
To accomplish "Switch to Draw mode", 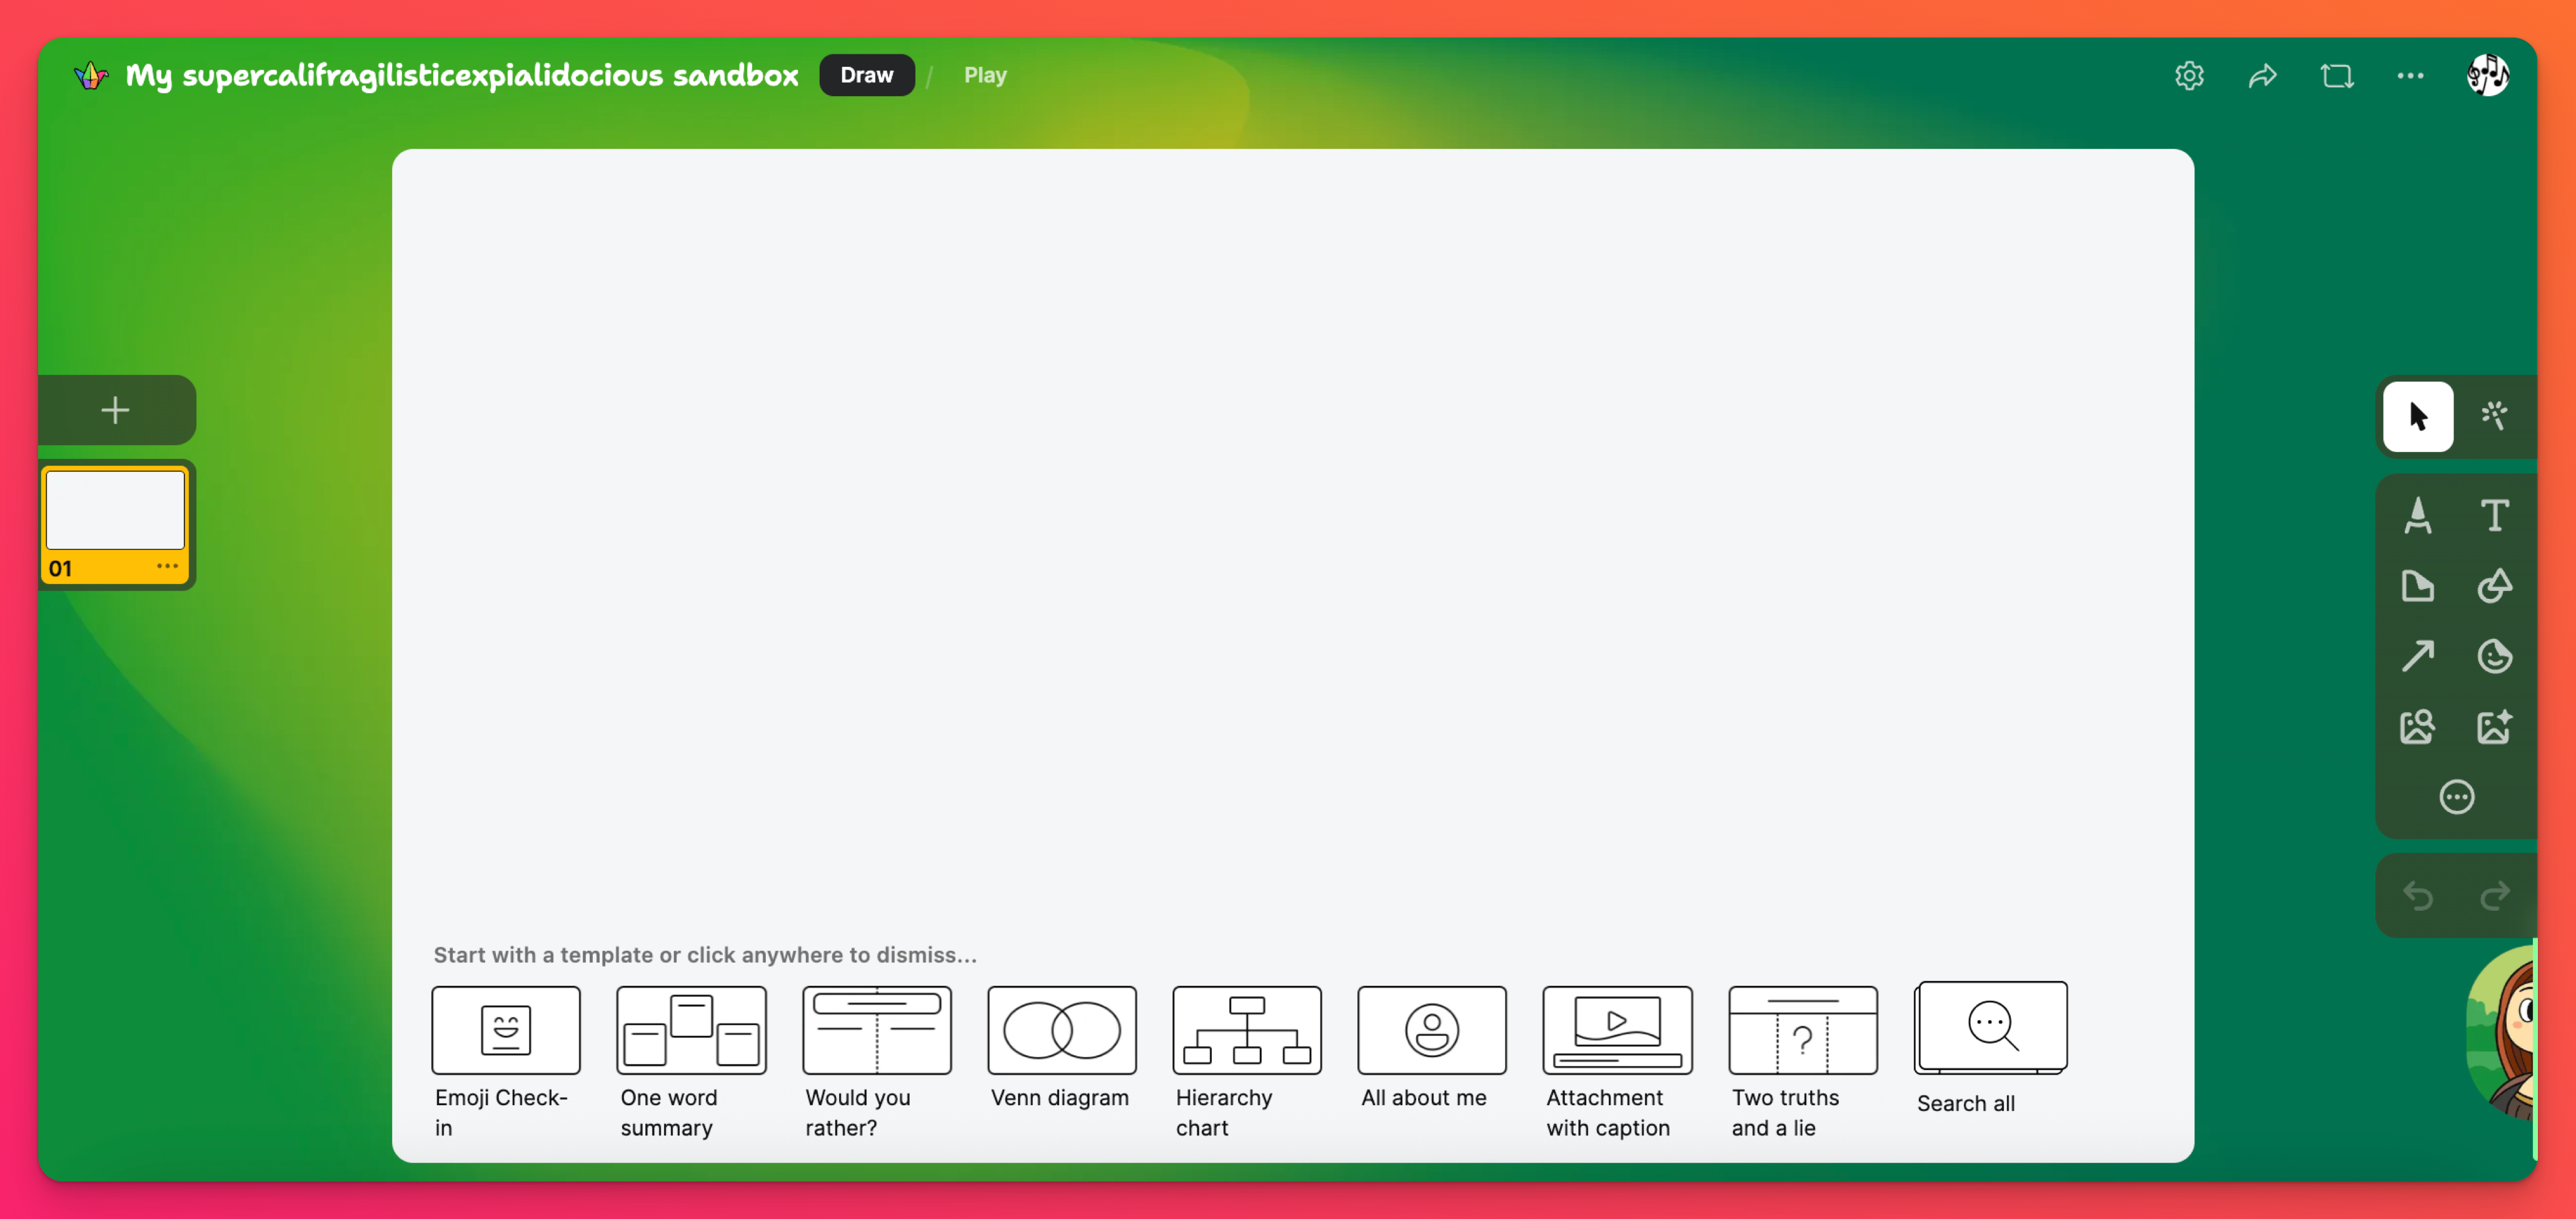I will pyautogui.click(x=866, y=76).
